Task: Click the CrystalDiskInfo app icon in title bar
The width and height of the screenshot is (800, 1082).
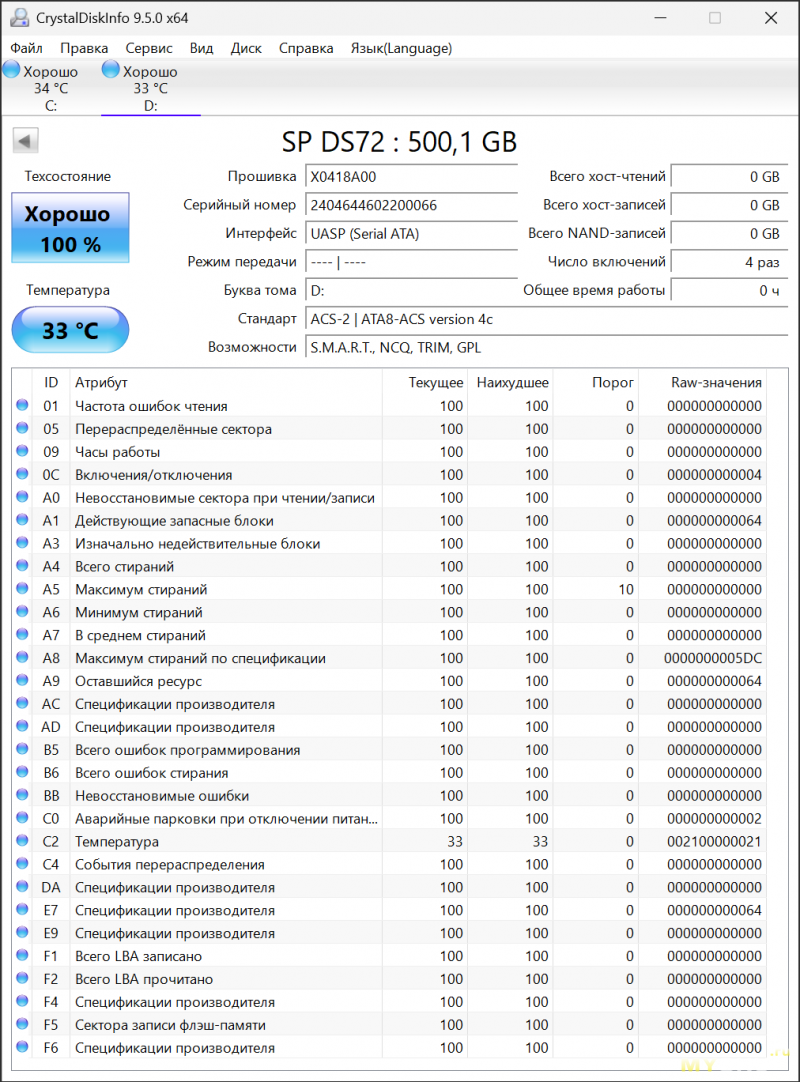Action: coord(19,18)
